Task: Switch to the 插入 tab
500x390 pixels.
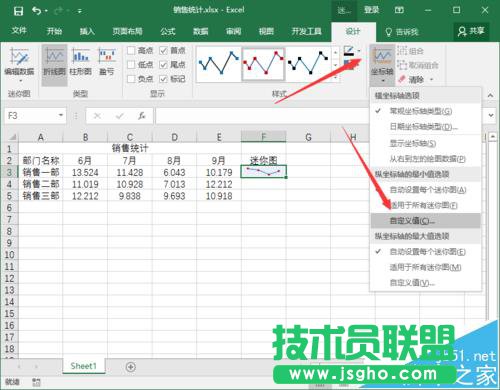Action: (87, 31)
